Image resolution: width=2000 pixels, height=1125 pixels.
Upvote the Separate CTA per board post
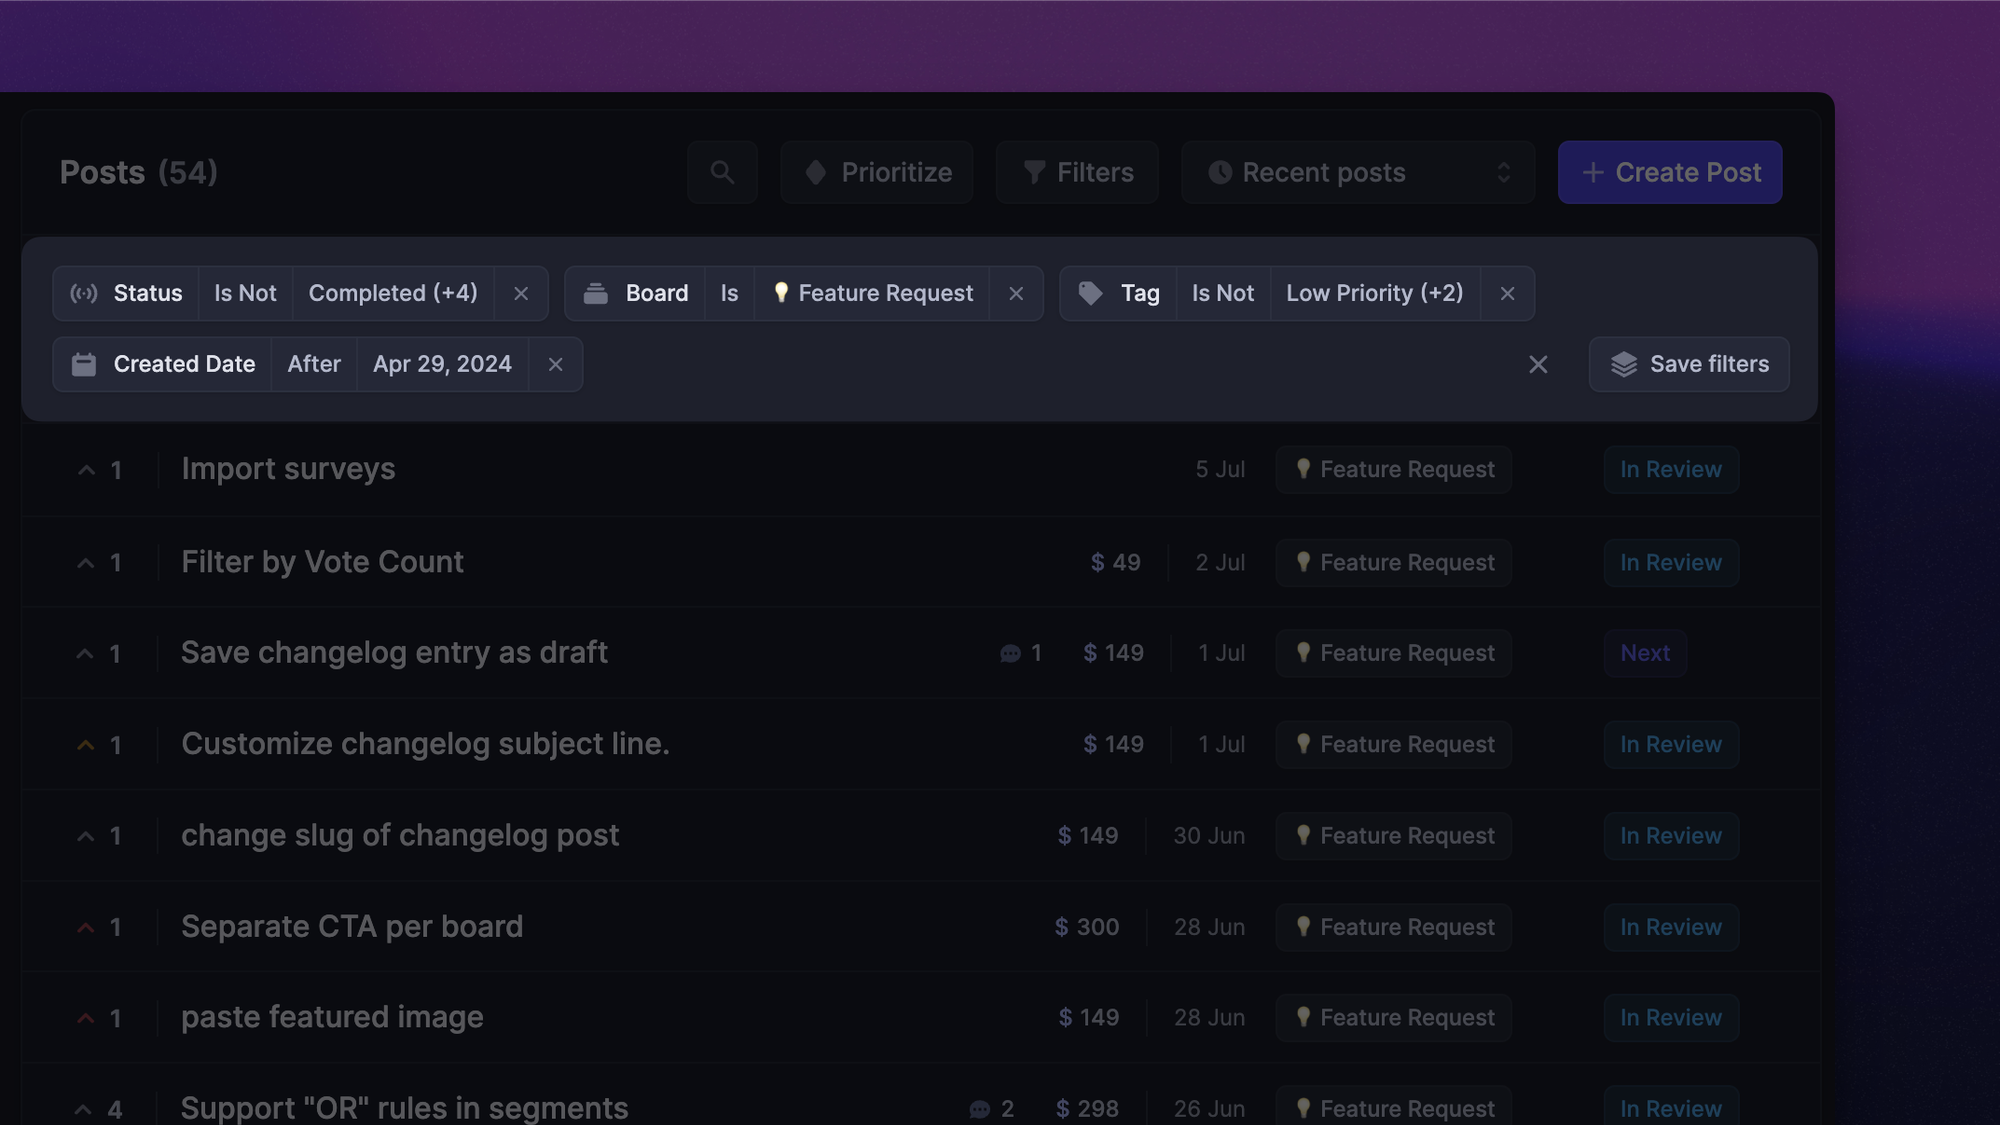(x=87, y=927)
